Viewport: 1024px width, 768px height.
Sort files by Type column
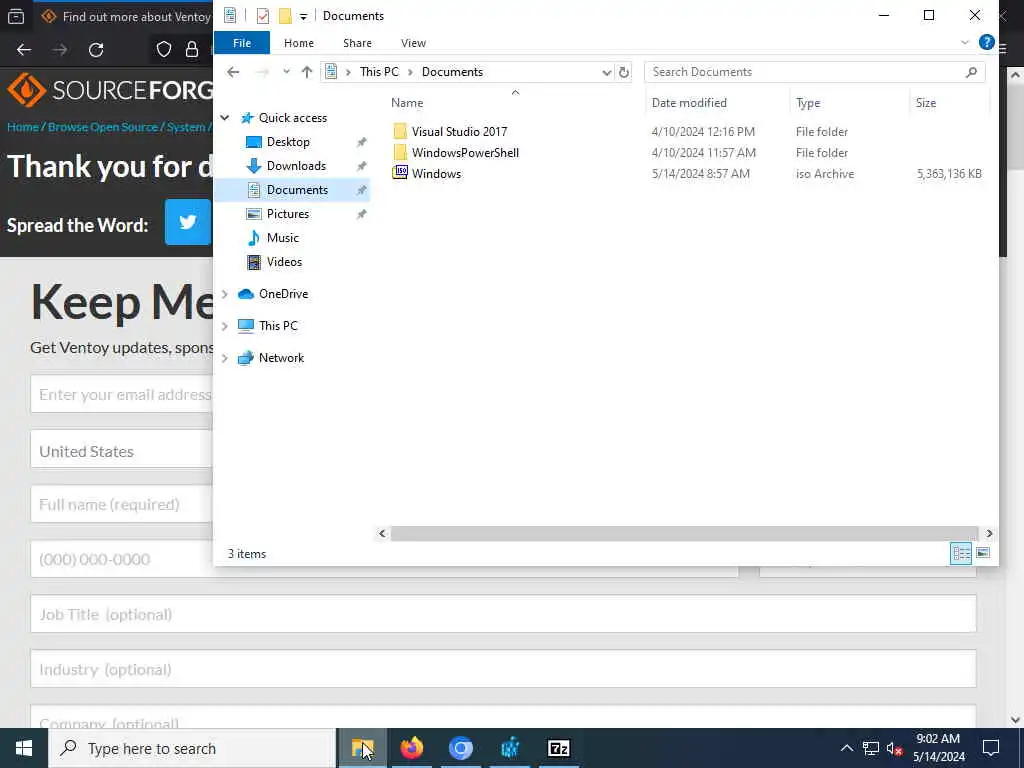coord(808,103)
